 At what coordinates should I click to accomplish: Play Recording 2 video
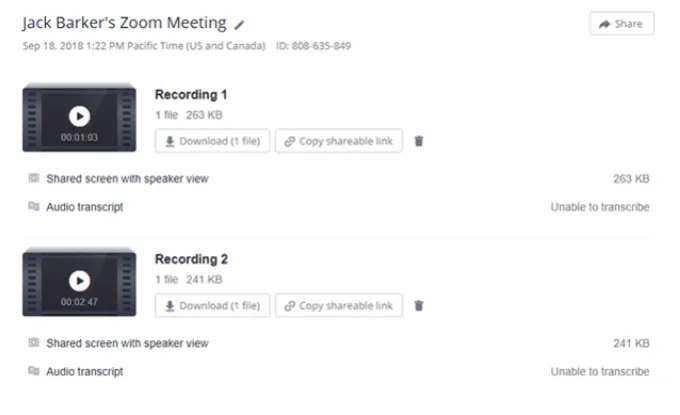click(79, 281)
